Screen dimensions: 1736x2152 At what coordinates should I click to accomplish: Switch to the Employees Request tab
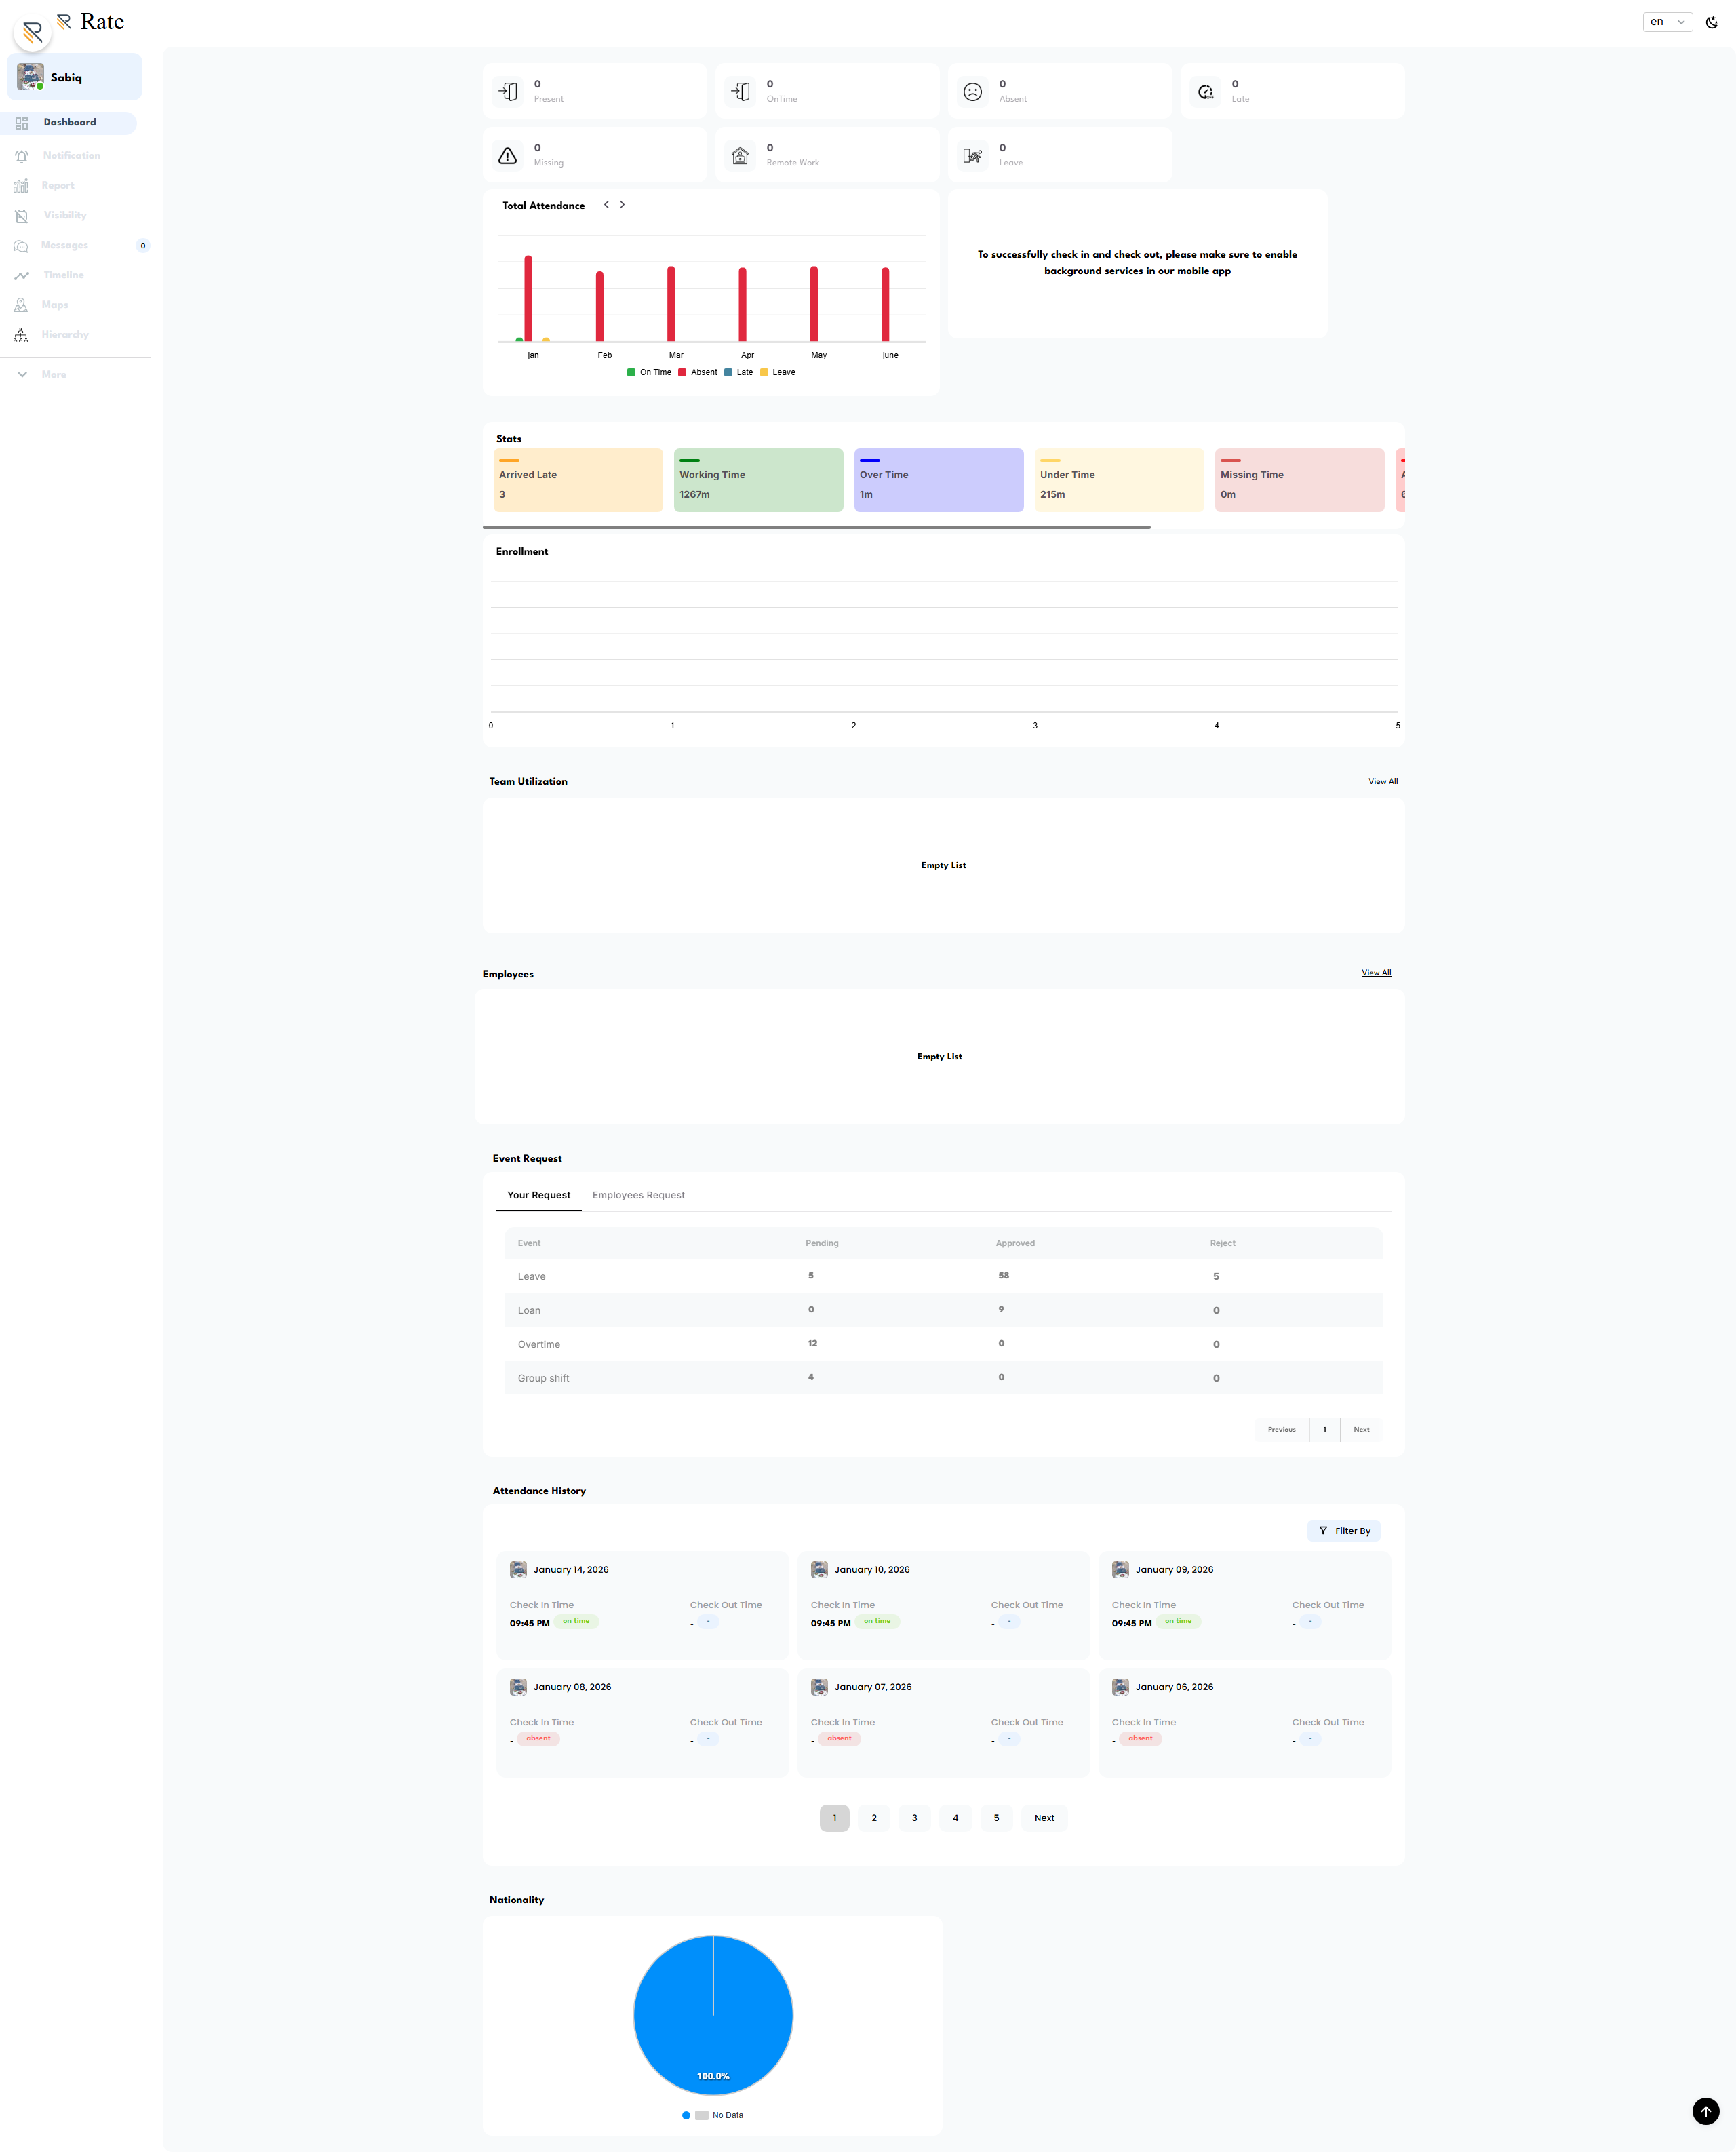(x=638, y=1196)
